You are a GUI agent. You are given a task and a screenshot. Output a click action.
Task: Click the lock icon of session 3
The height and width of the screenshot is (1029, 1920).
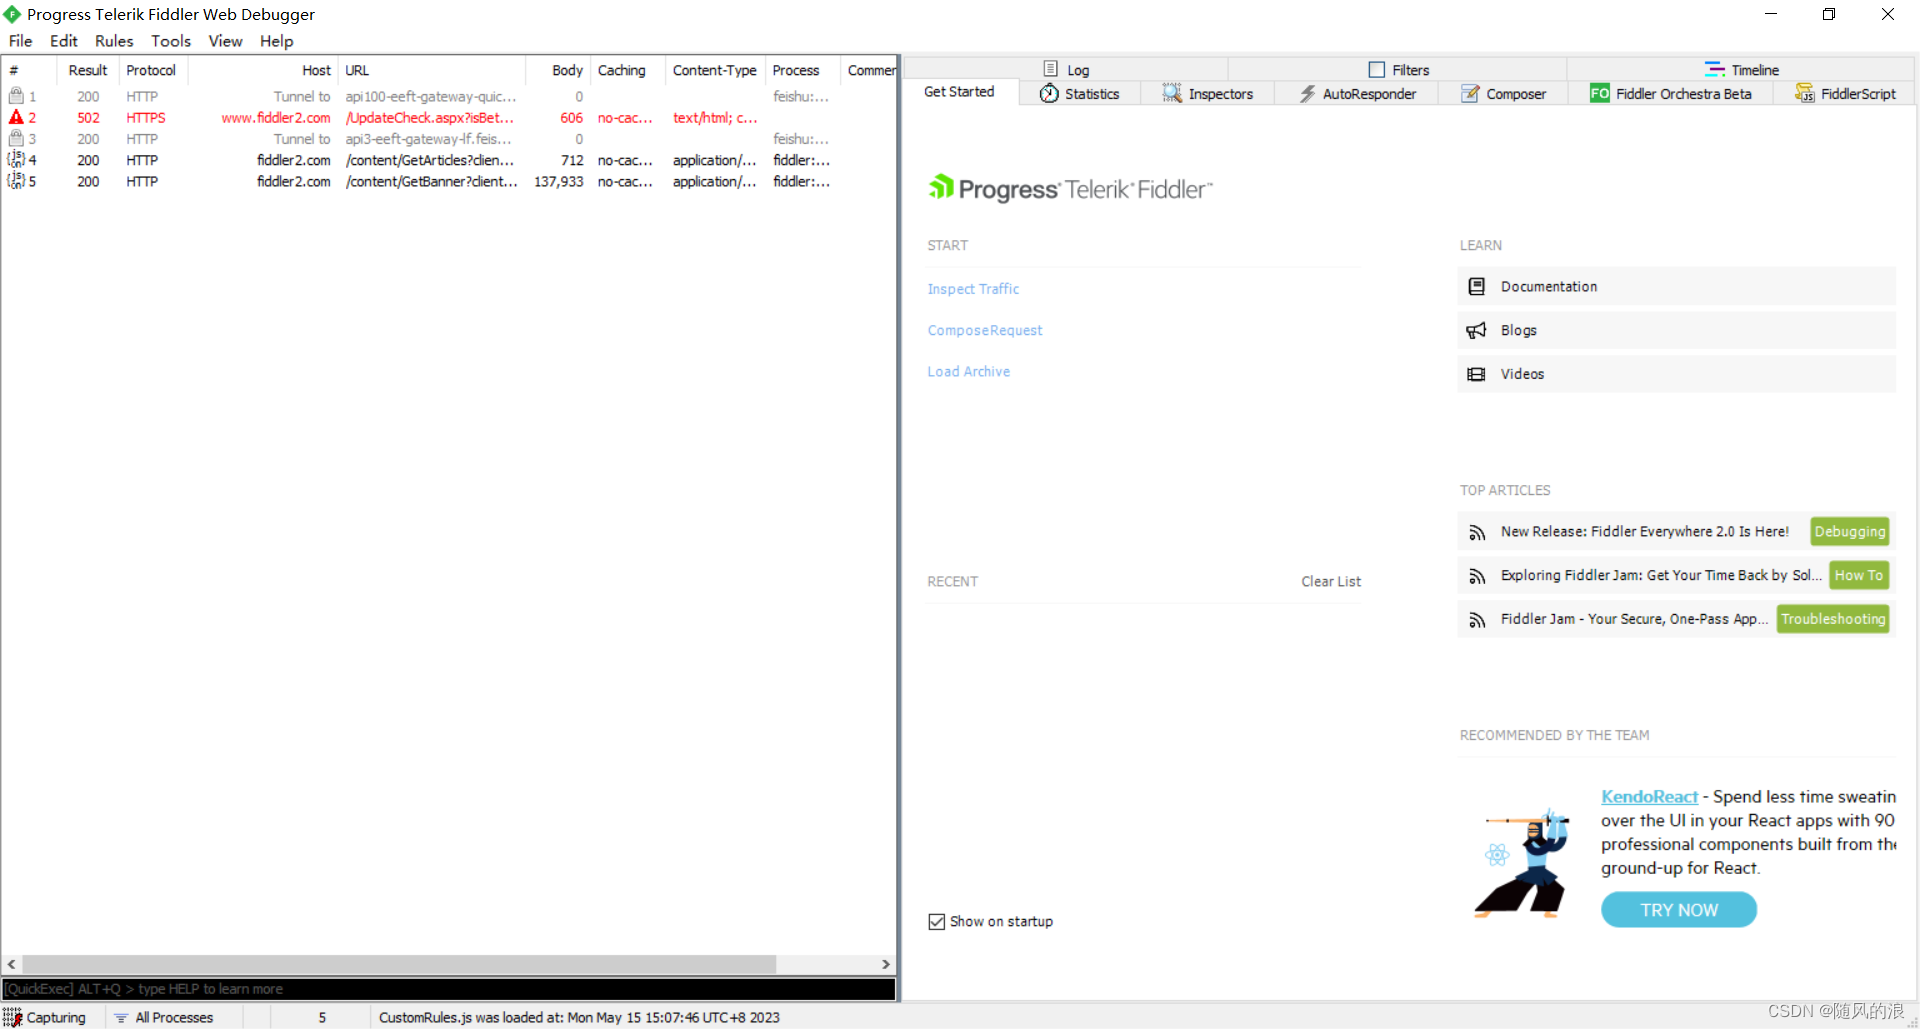coord(16,138)
